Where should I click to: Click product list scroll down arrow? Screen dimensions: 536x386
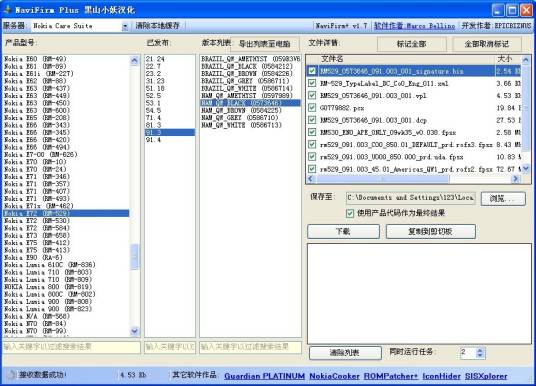135,331
